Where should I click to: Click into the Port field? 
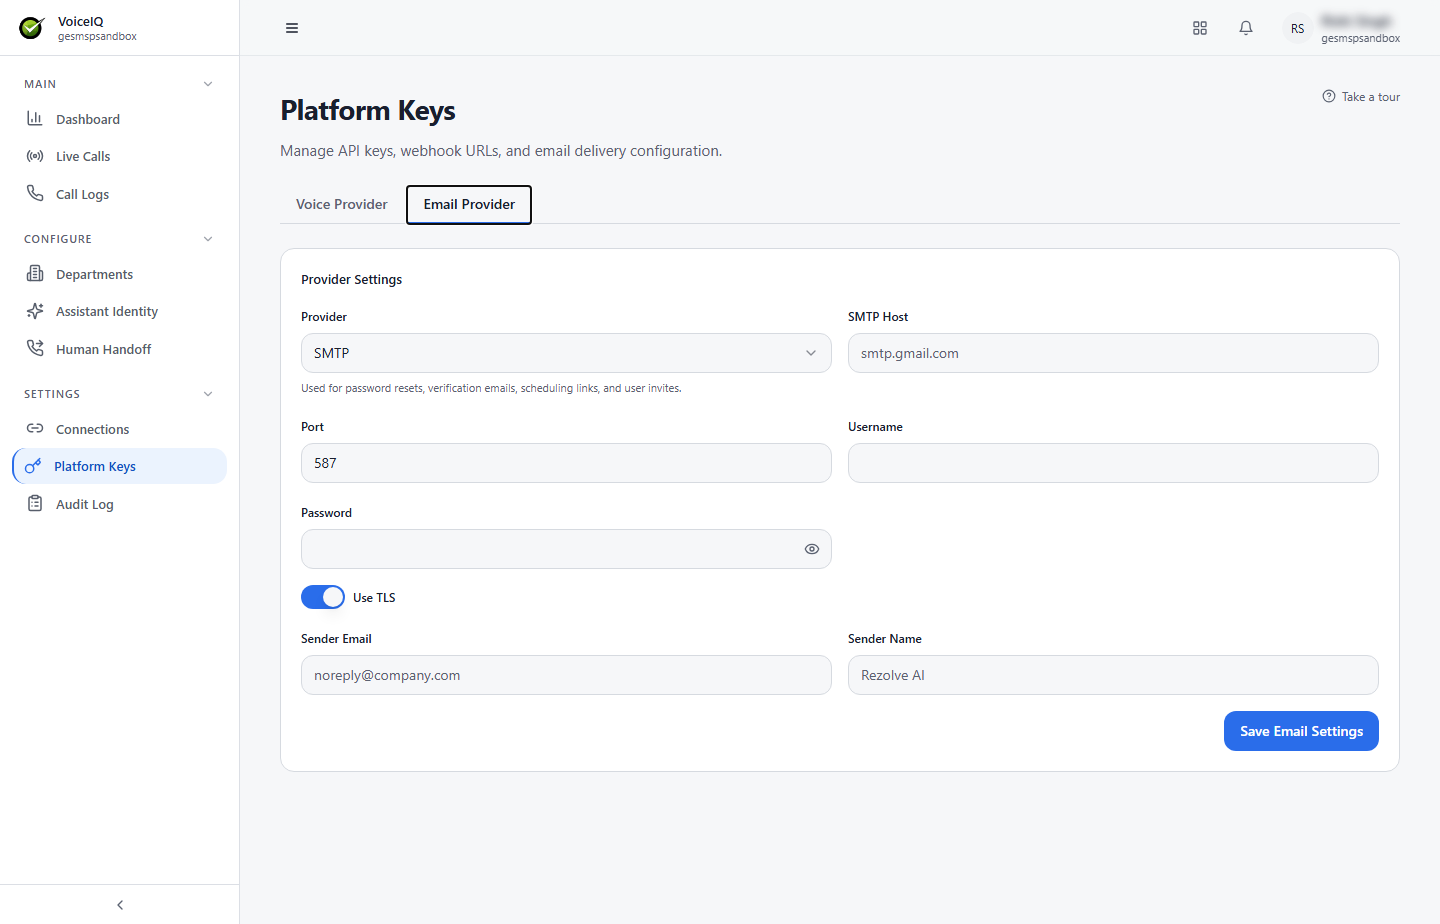[x=566, y=463]
